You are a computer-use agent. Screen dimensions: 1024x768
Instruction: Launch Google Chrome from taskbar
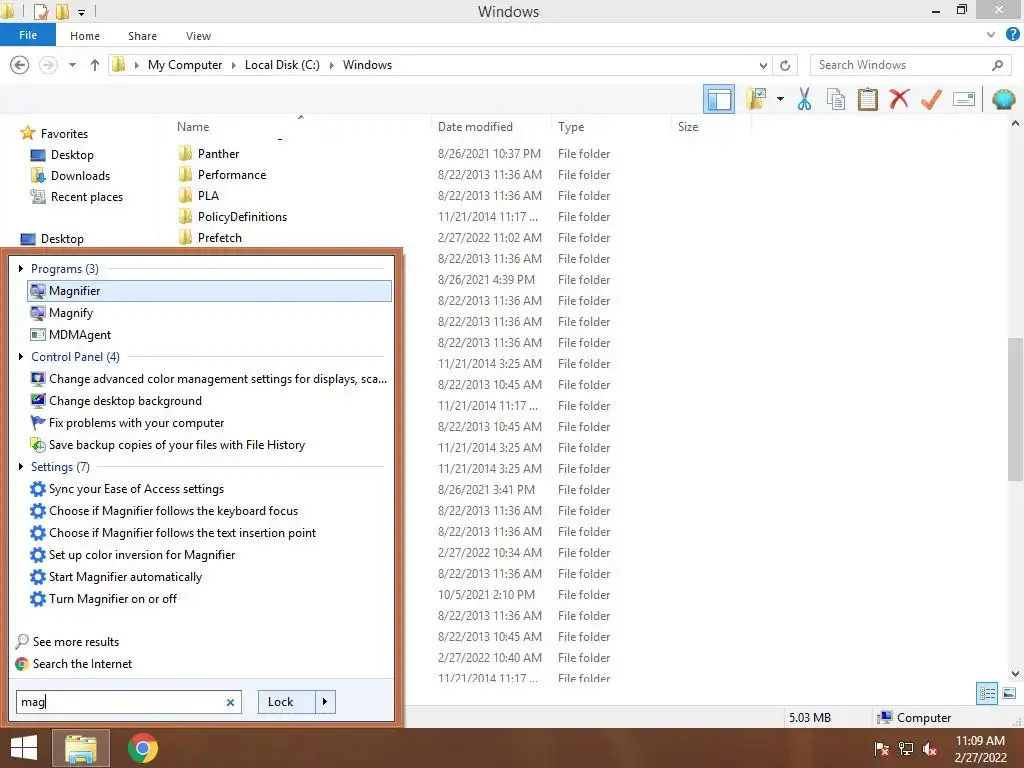[x=142, y=748]
